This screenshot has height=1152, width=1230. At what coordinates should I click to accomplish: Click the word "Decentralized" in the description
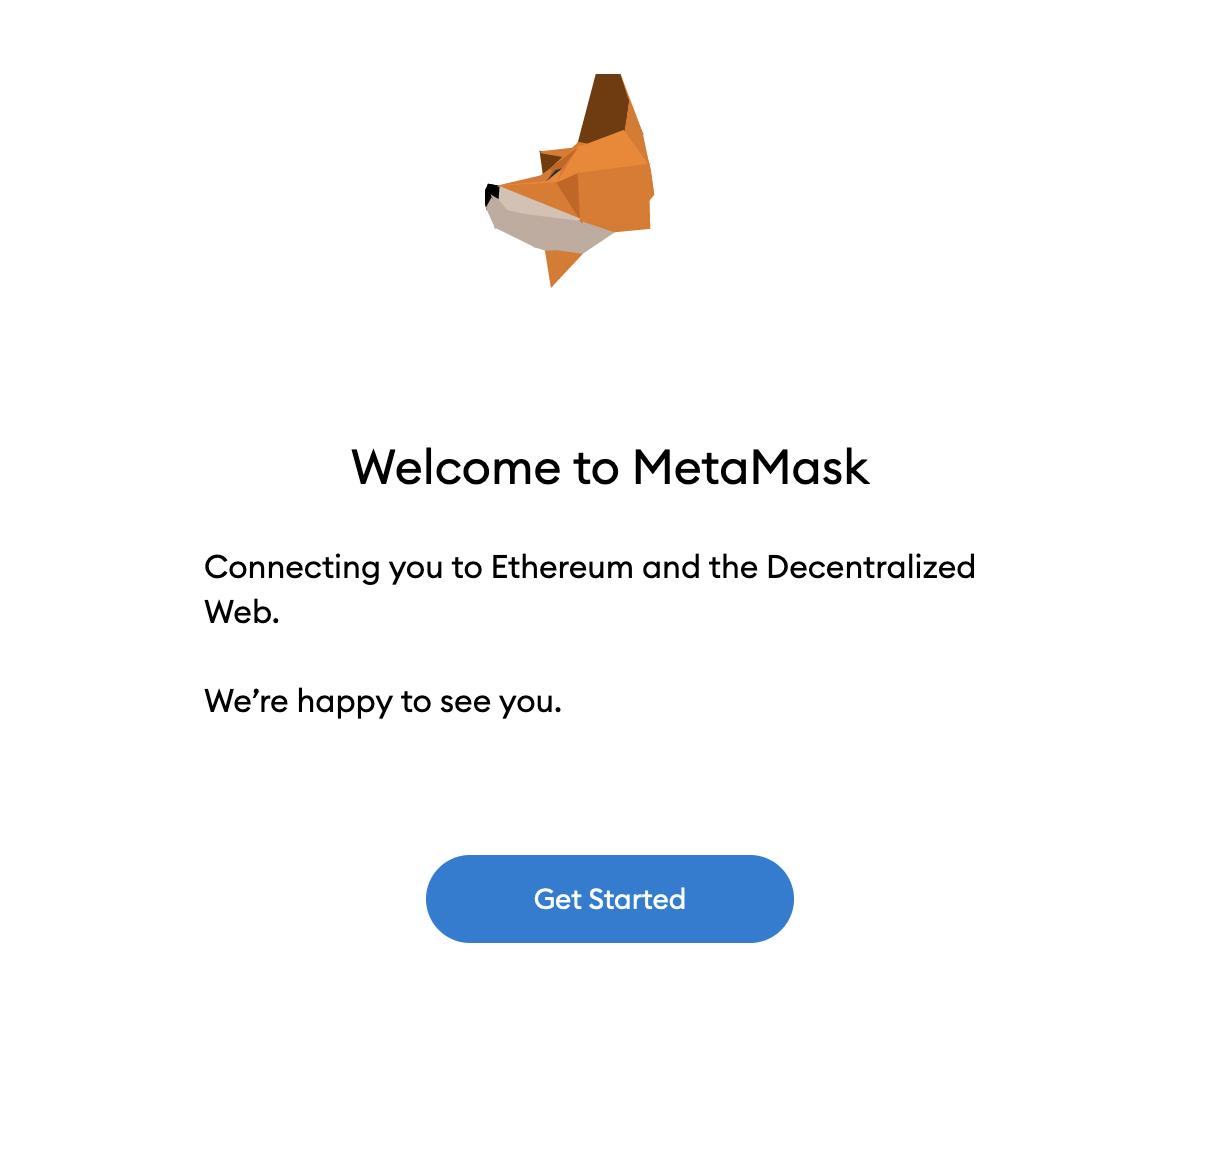click(x=871, y=567)
